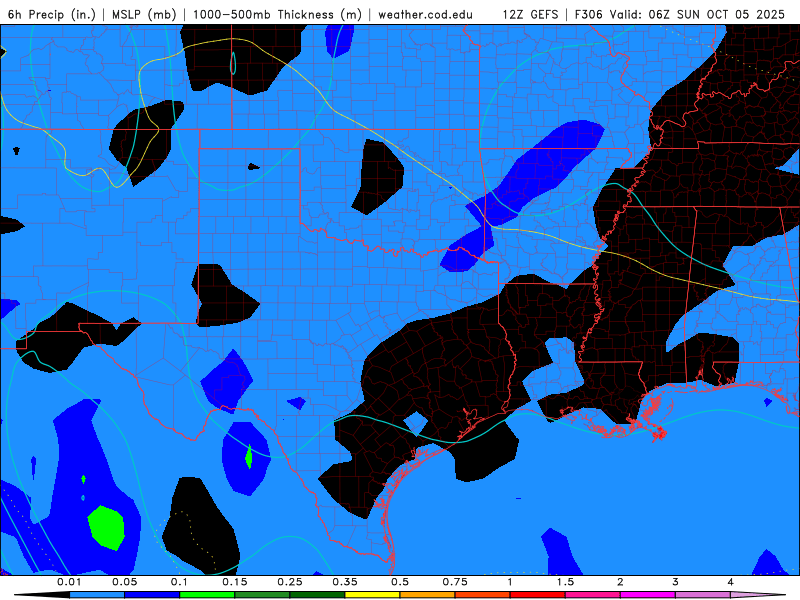
Task: Click the '0.01' legend label
Action: 69,582
